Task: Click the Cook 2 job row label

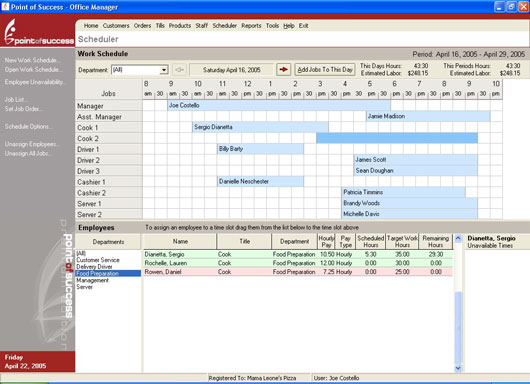Action: 109,138
